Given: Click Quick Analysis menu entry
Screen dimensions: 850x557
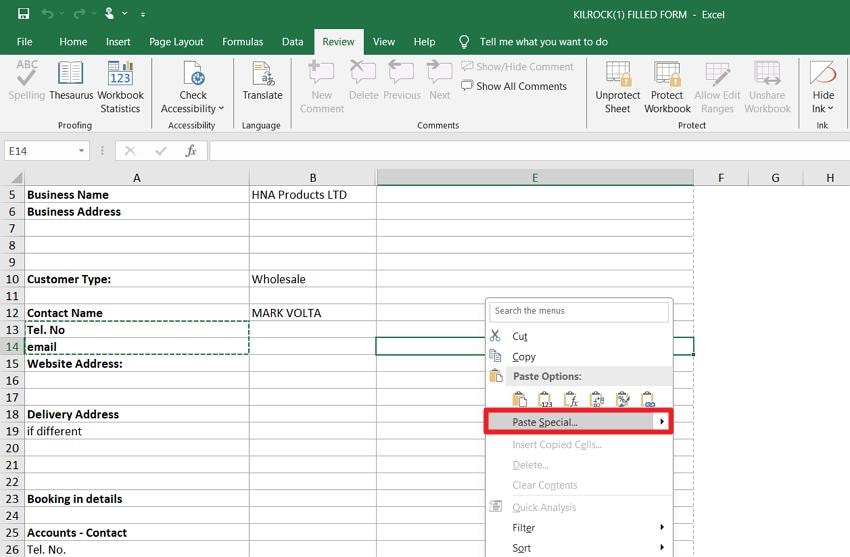Looking at the screenshot, I should click(x=578, y=507).
